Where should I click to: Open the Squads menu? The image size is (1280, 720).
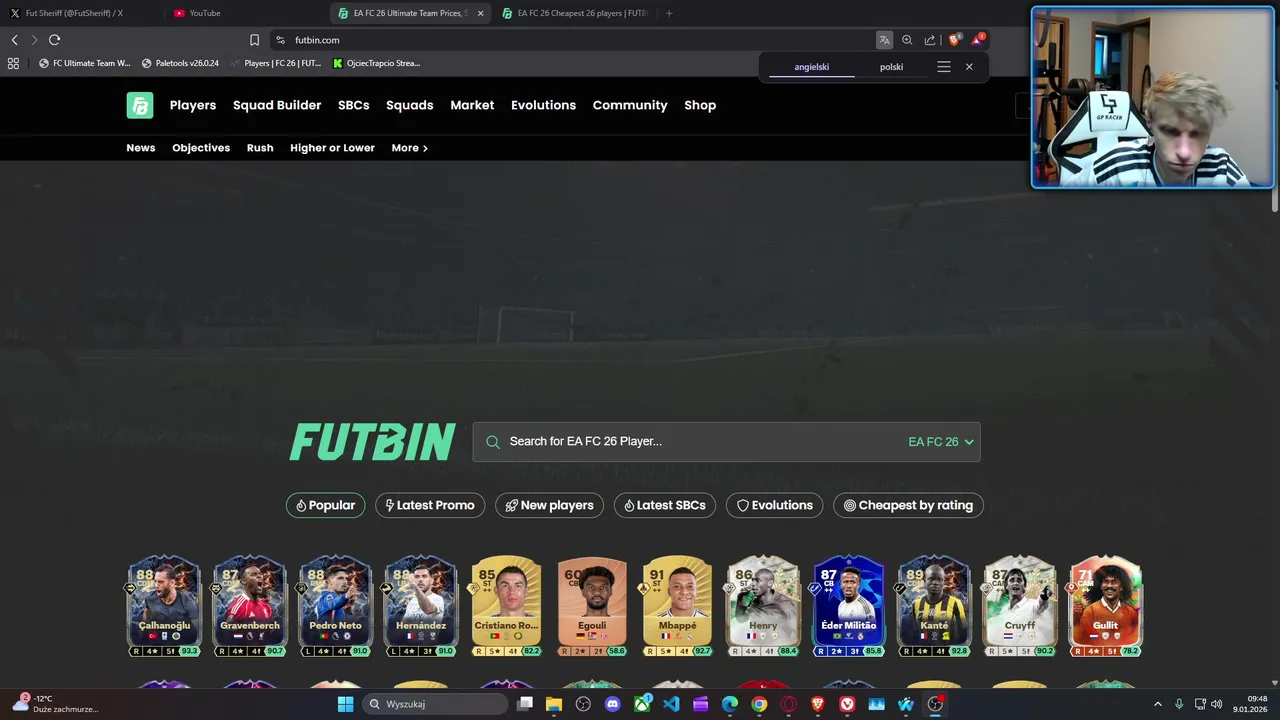point(410,105)
